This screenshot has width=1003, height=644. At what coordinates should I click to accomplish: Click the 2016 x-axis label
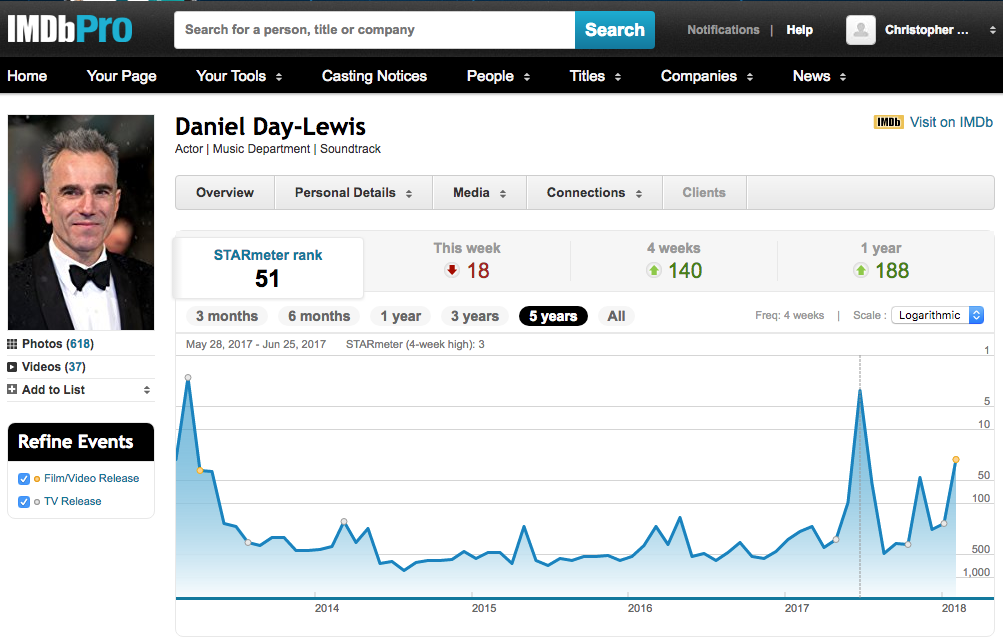pyautogui.click(x=640, y=608)
